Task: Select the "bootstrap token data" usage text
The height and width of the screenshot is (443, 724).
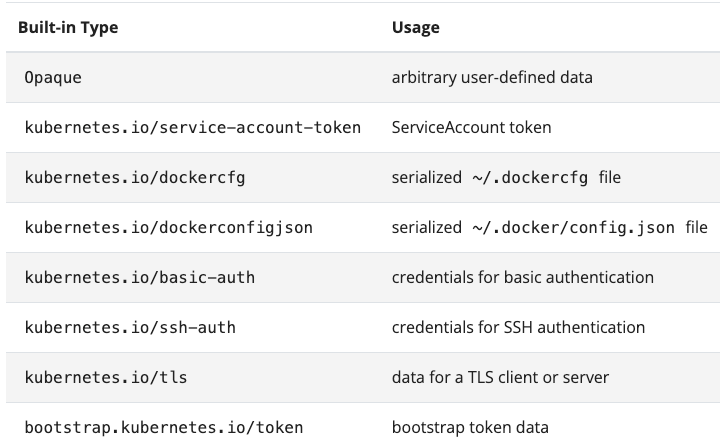Action: click(470, 428)
